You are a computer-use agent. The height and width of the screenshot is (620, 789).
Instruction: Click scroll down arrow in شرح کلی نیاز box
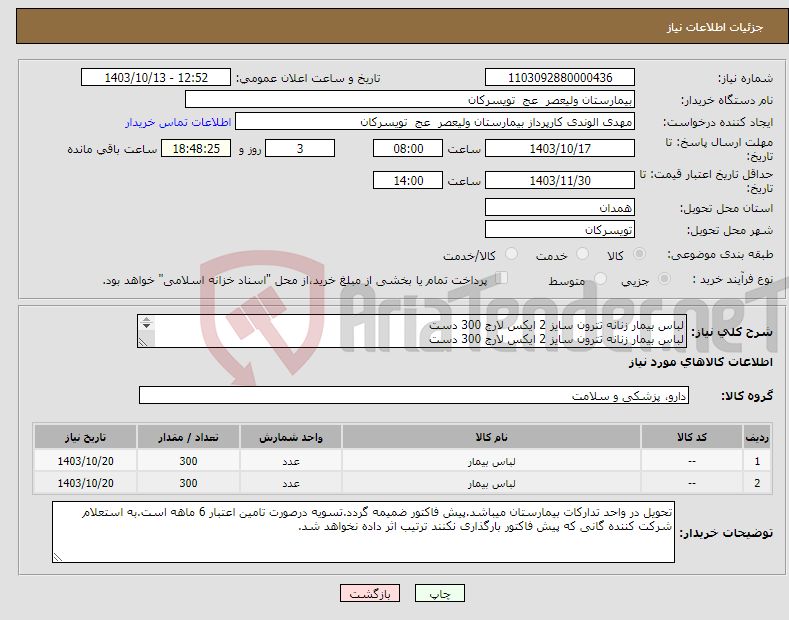tap(146, 326)
